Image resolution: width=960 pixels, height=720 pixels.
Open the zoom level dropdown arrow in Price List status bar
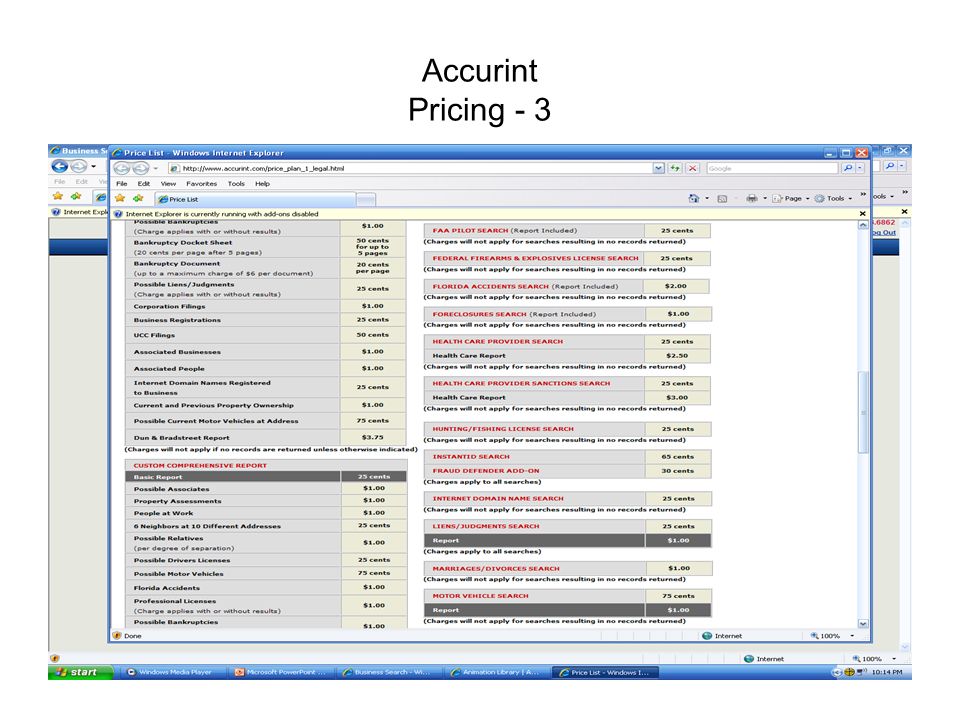click(x=852, y=636)
